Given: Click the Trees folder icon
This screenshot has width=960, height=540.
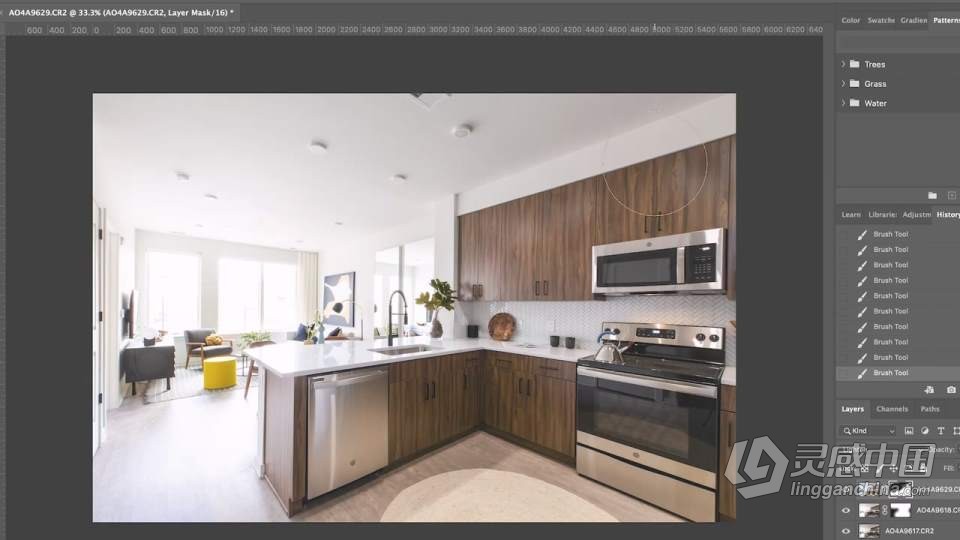Looking at the screenshot, I should click(x=855, y=64).
